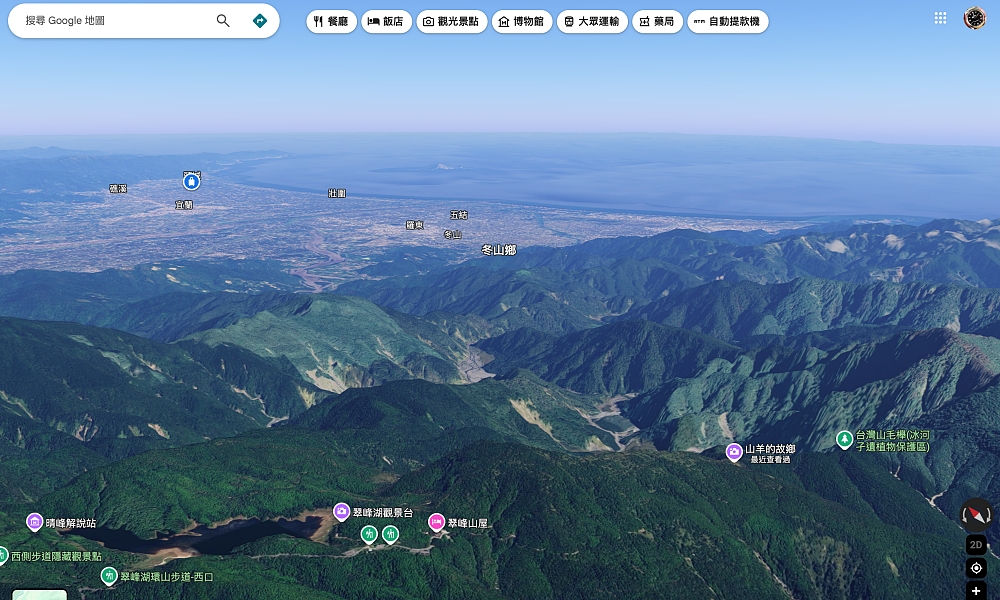Filter by 餐廳 restaurants chip
This screenshot has width=1000, height=600.
tap(331, 22)
